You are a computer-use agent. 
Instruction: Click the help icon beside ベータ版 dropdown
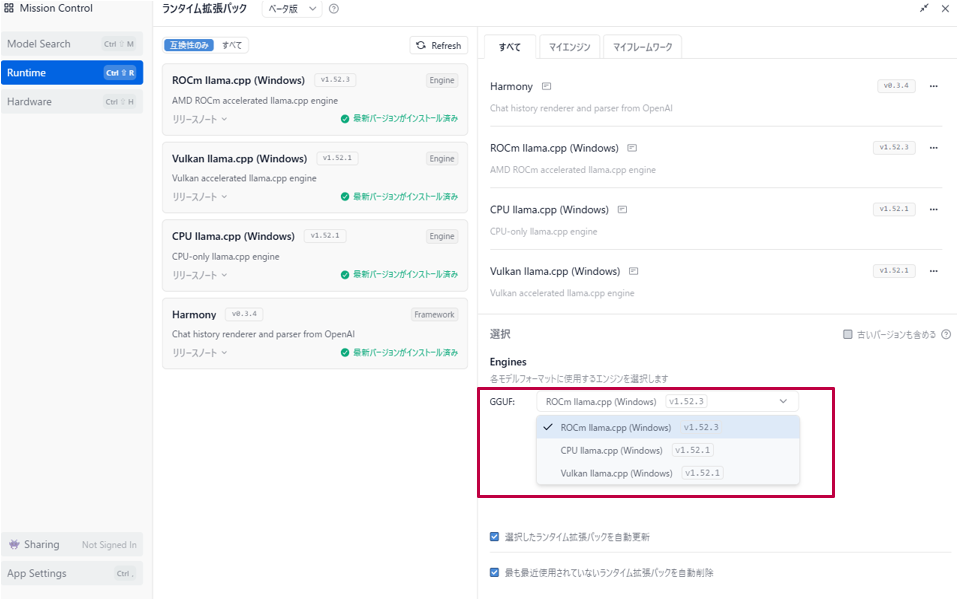click(x=333, y=9)
